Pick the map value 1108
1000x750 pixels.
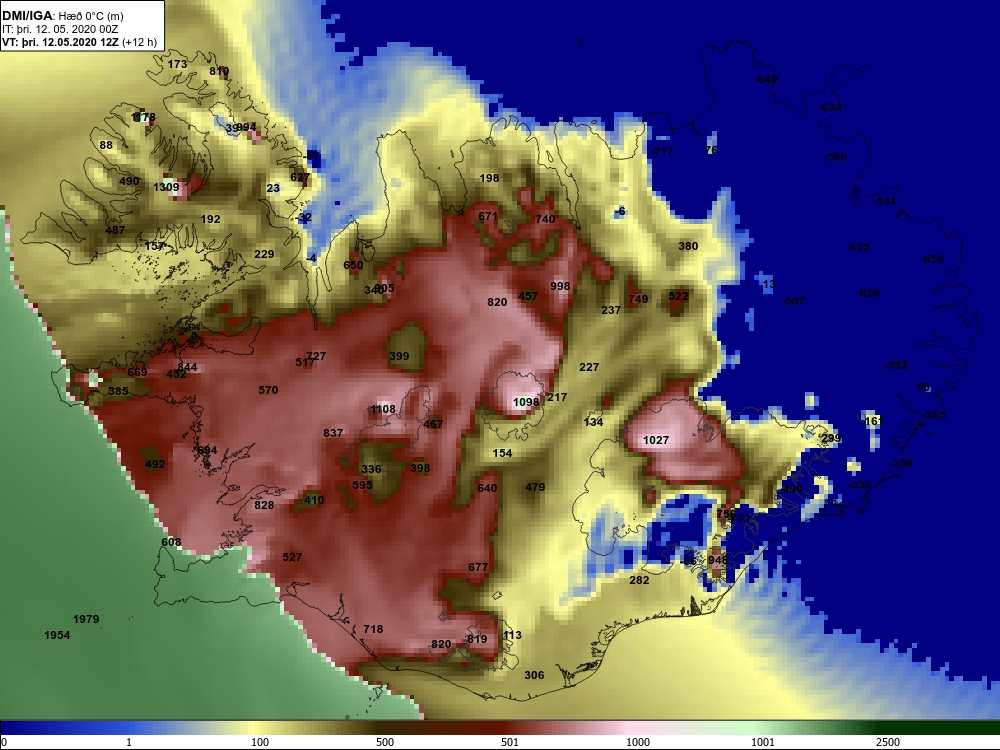coord(383,409)
